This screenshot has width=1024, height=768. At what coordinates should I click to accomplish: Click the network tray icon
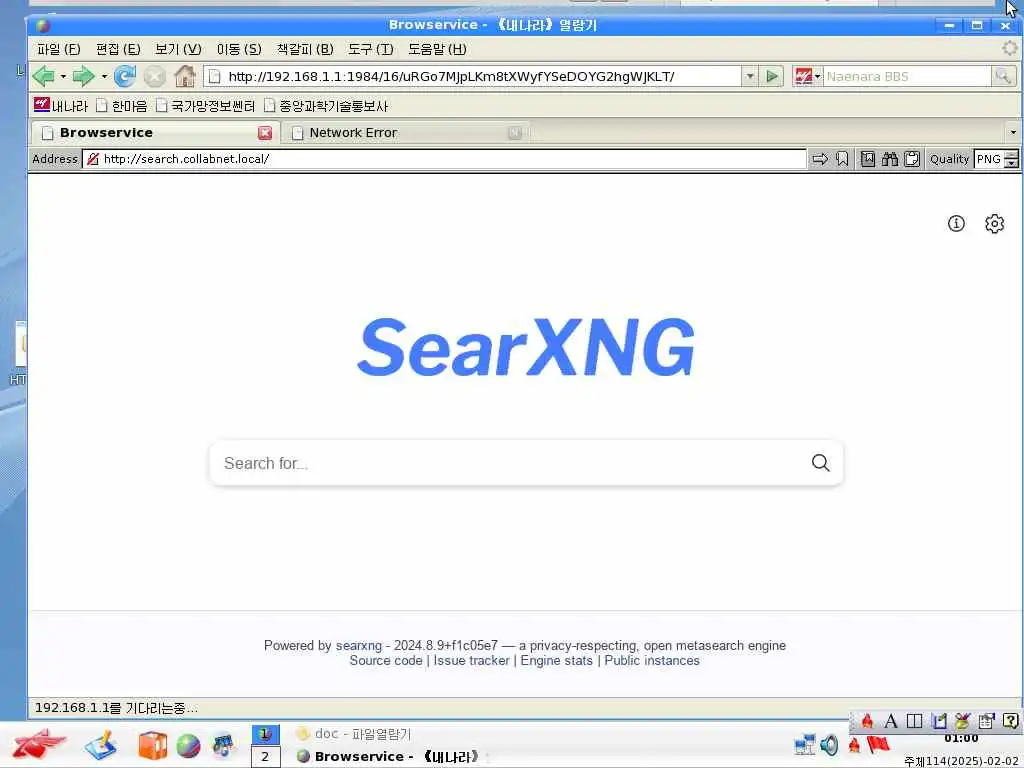tap(805, 745)
